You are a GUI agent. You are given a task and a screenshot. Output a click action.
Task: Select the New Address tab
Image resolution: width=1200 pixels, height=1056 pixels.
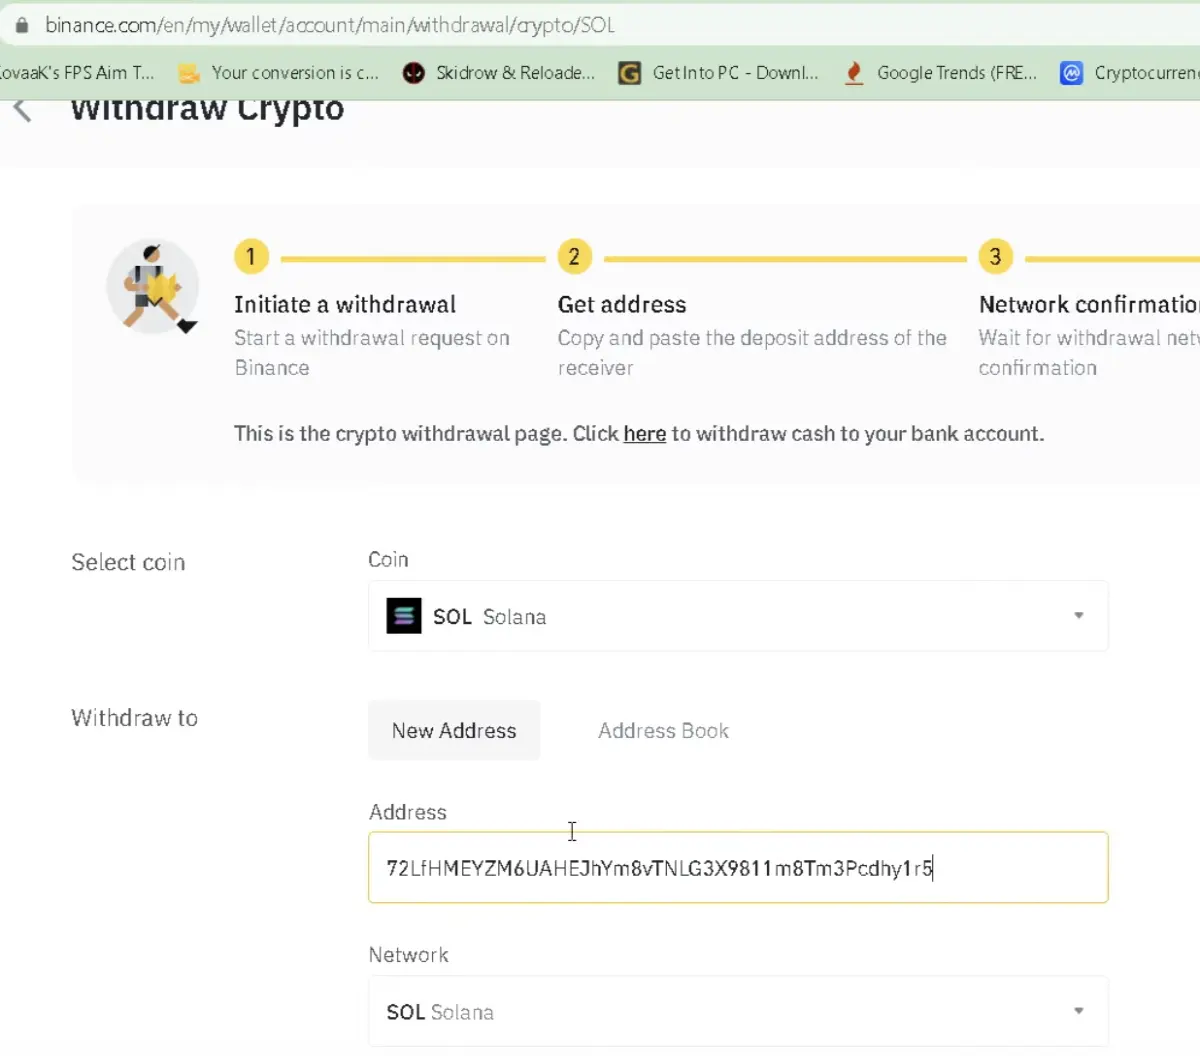click(454, 731)
